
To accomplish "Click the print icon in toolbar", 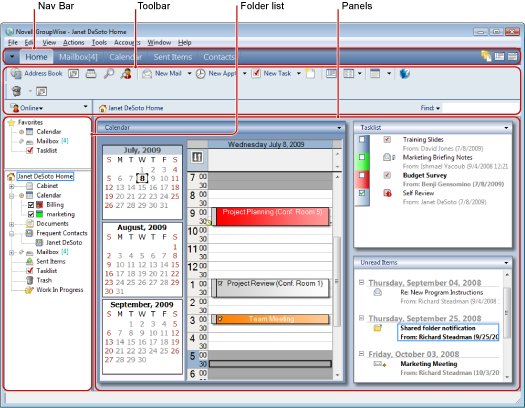I will click(x=91, y=73).
